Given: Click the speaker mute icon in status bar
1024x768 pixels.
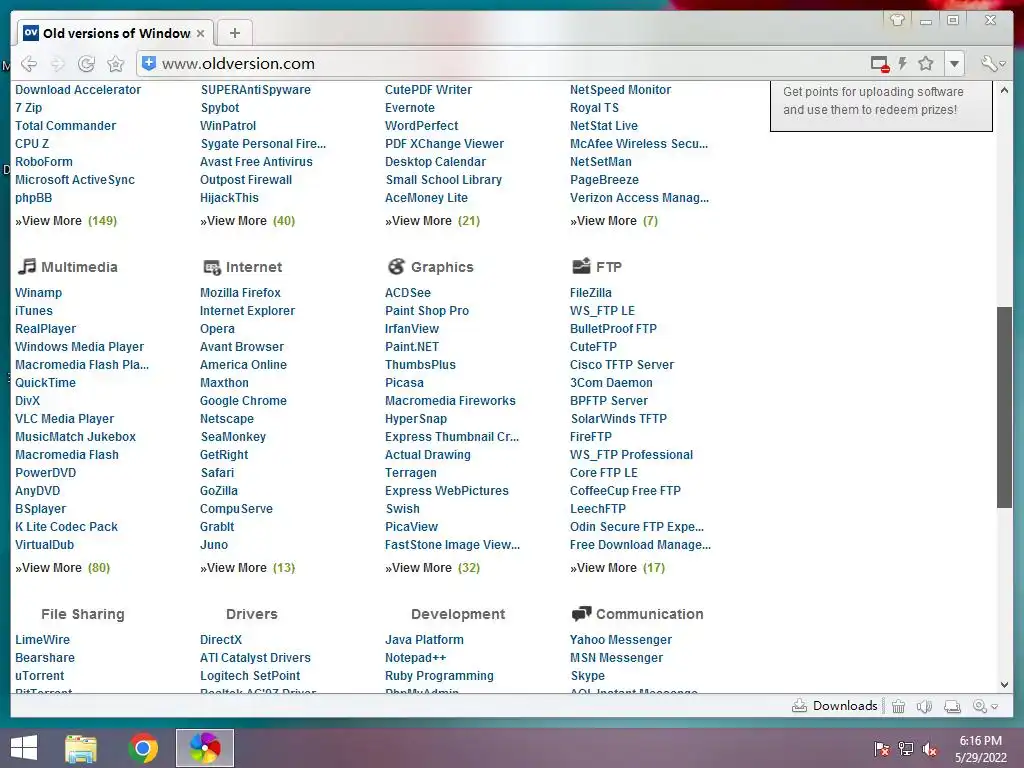Looking at the screenshot, I should pyautogui.click(x=924, y=706).
